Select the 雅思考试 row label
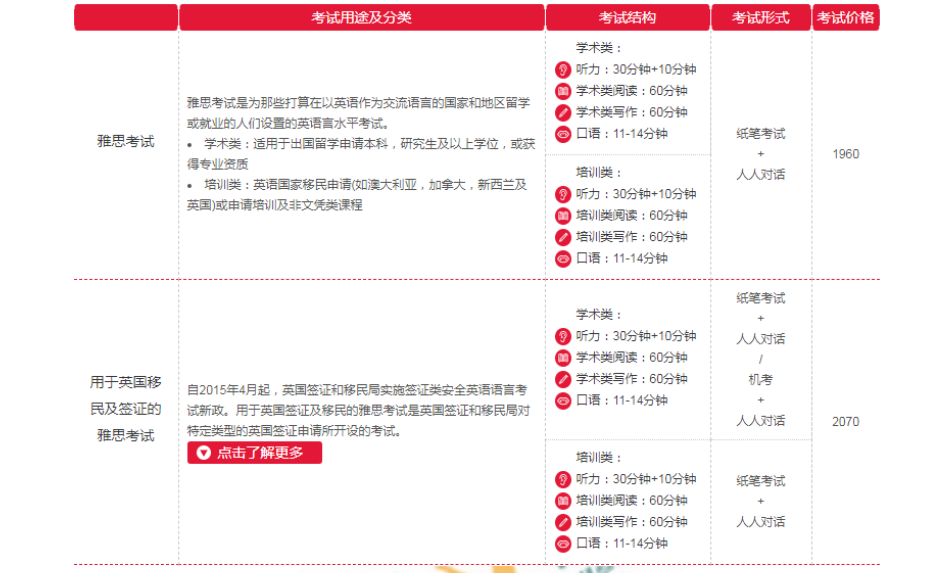 126,142
